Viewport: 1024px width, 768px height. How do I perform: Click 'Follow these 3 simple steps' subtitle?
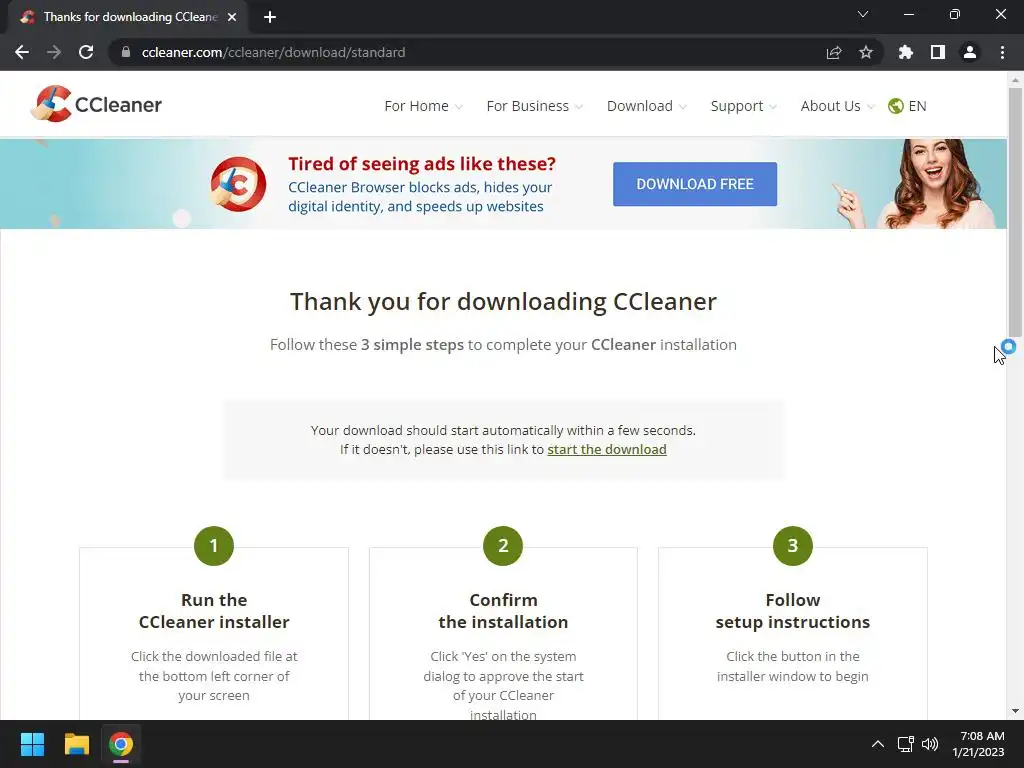point(503,345)
